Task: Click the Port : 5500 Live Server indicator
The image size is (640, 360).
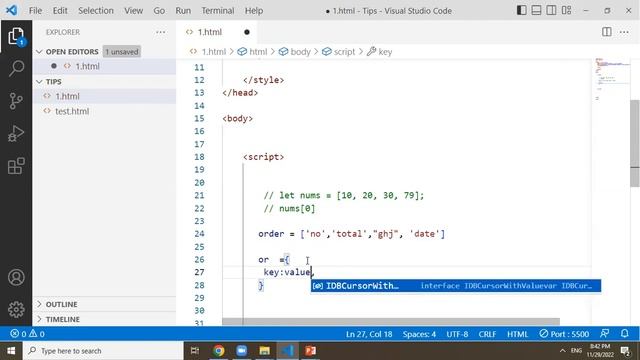Action: point(564,334)
